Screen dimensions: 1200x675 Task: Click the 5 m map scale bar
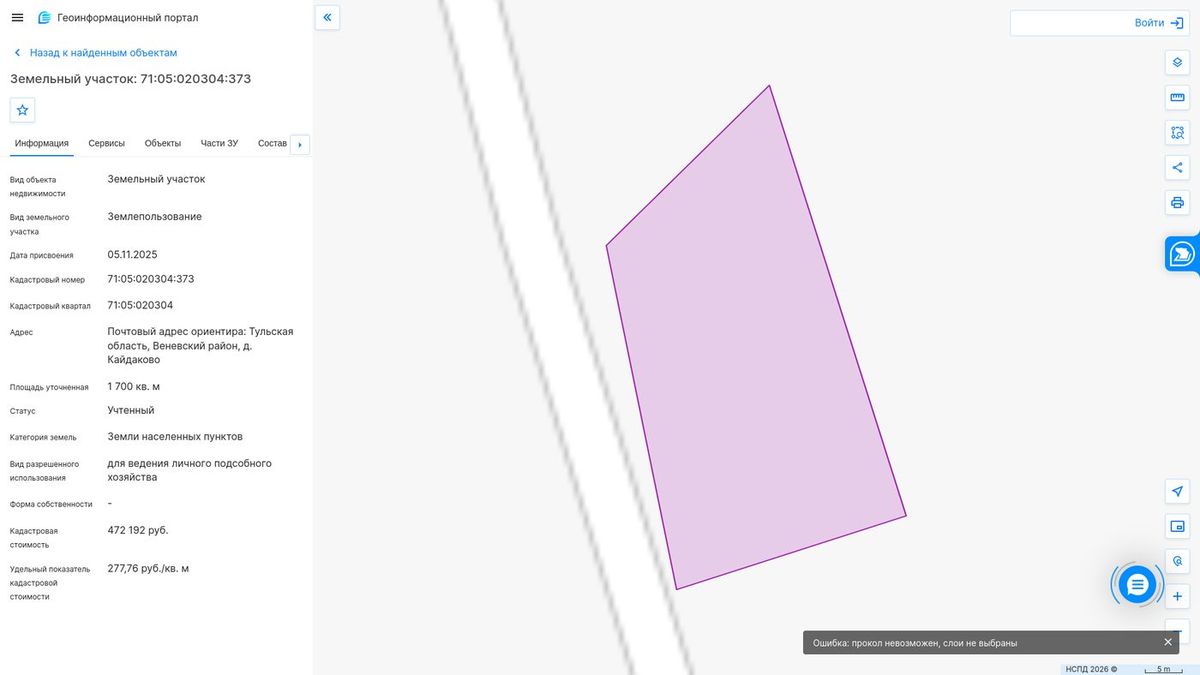(x=1163, y=669)
